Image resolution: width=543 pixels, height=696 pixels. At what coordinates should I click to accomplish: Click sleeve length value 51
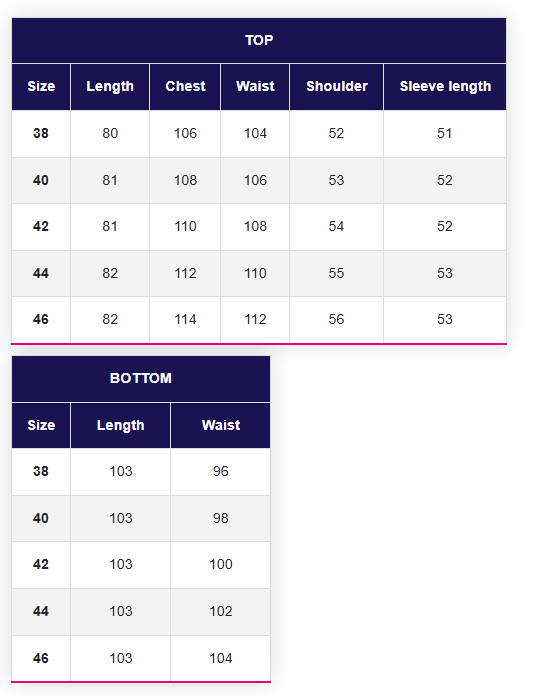445,134
